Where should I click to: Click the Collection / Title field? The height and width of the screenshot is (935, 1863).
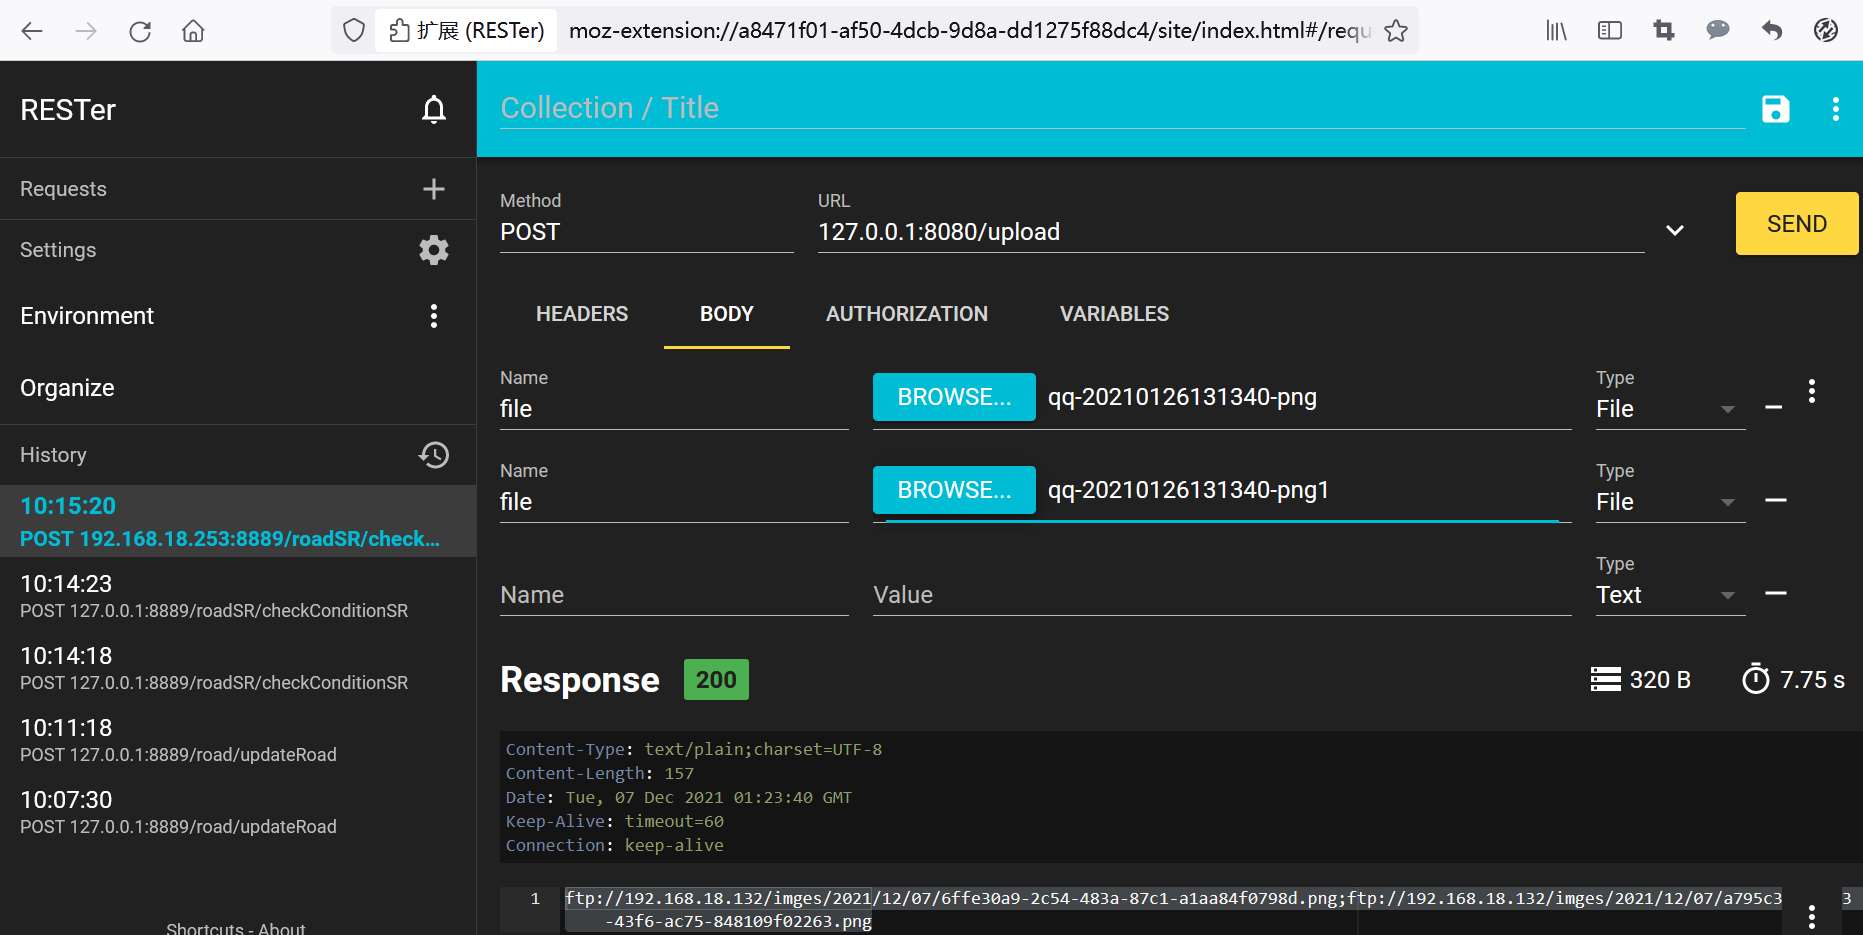pyautogui.click(x=1123, y=108)
